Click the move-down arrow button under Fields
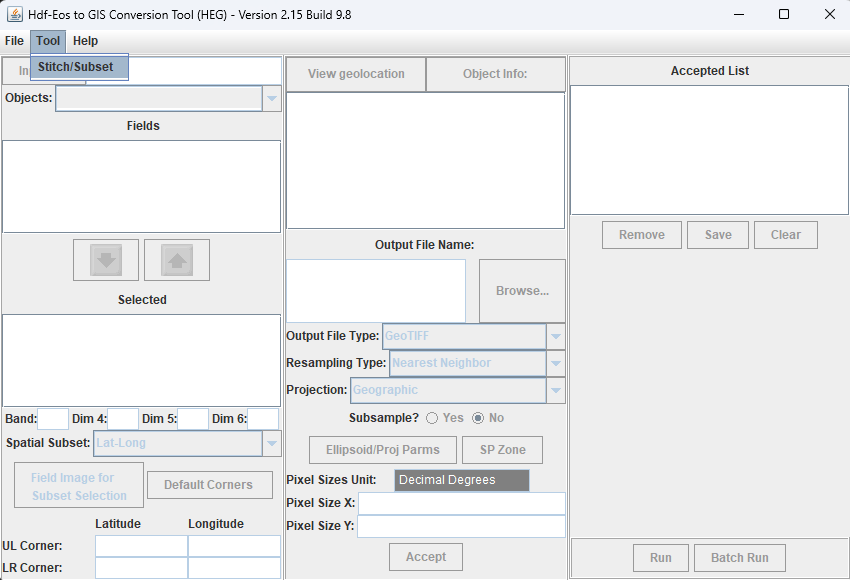The width and height of the screenshot is (850, 580). pyautogui.click(x=106, y=260)
